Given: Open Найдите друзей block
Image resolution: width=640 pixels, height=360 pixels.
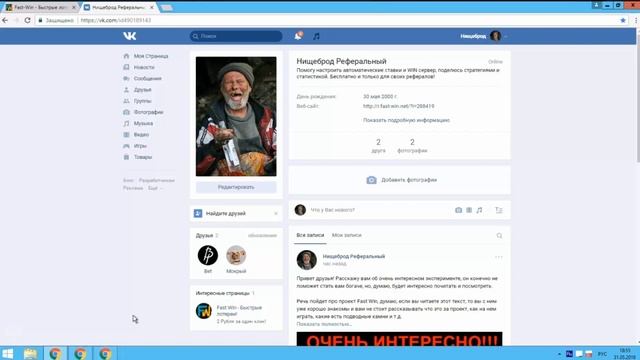Looking at the screenshot, I should [x=226, y=213].
